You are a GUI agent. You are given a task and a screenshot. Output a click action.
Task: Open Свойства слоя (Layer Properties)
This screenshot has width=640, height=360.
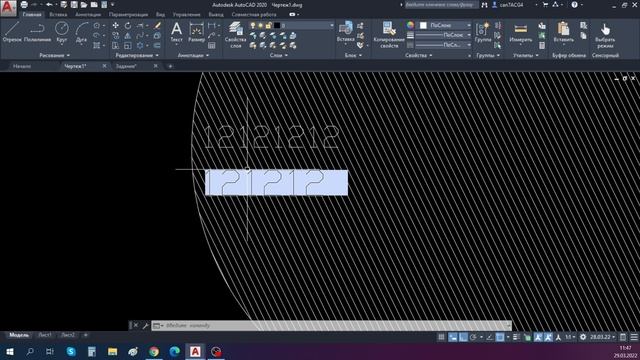pyautogui.click(x=236, y=35)
